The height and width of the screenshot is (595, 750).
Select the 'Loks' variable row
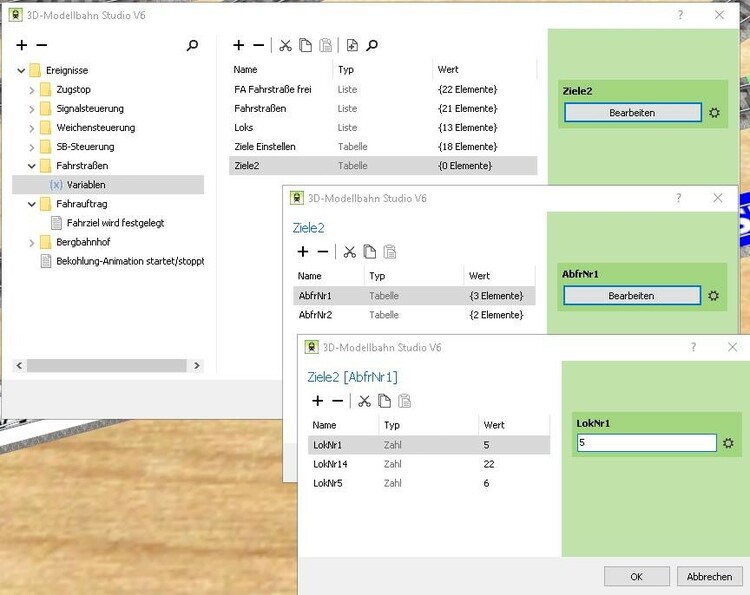pyautogui.click(x=383, y=128)
